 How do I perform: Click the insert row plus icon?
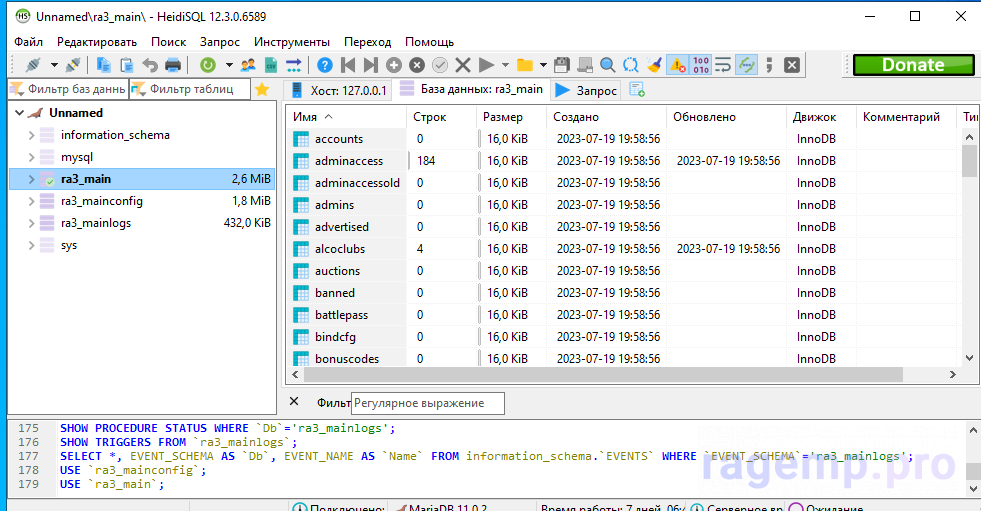tap(394, 65)
